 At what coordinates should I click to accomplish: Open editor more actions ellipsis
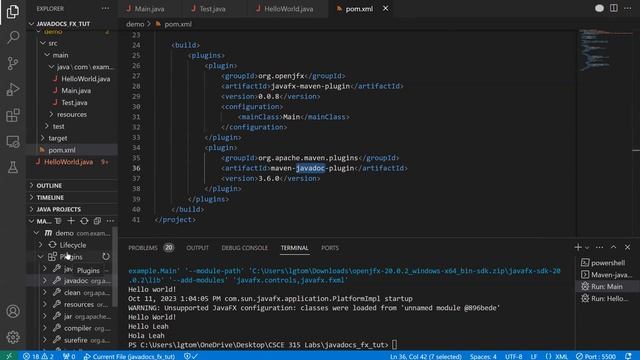click(628, 8)
